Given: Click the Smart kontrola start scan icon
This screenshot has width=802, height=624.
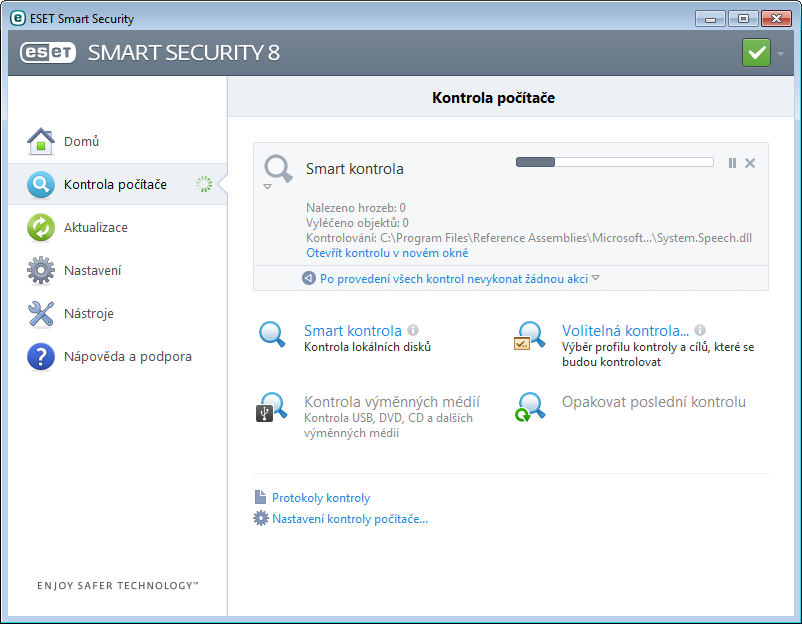Looking at the screenshot, I should pyautogui.click(x=272, y=334).
